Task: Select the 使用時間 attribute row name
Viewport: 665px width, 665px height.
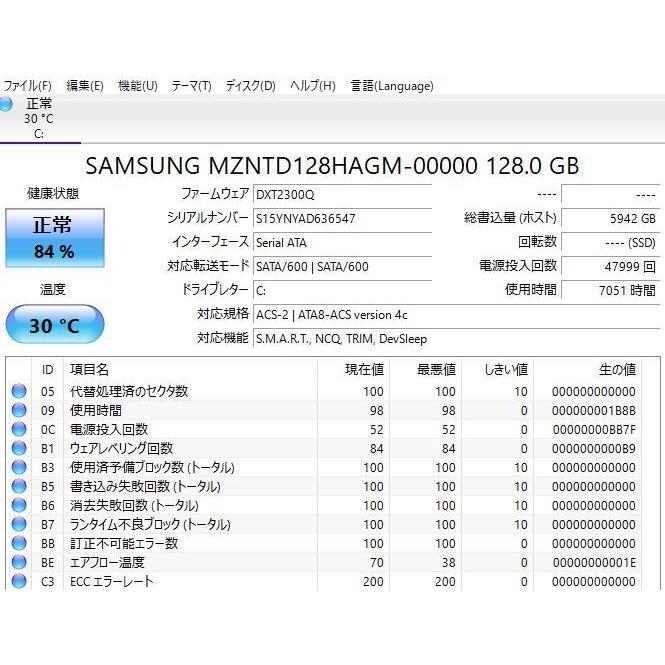Action: coord(96,410)
